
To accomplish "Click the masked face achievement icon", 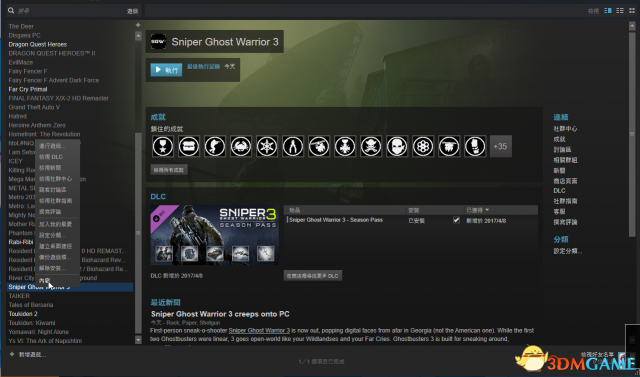I will click(397, 146).
